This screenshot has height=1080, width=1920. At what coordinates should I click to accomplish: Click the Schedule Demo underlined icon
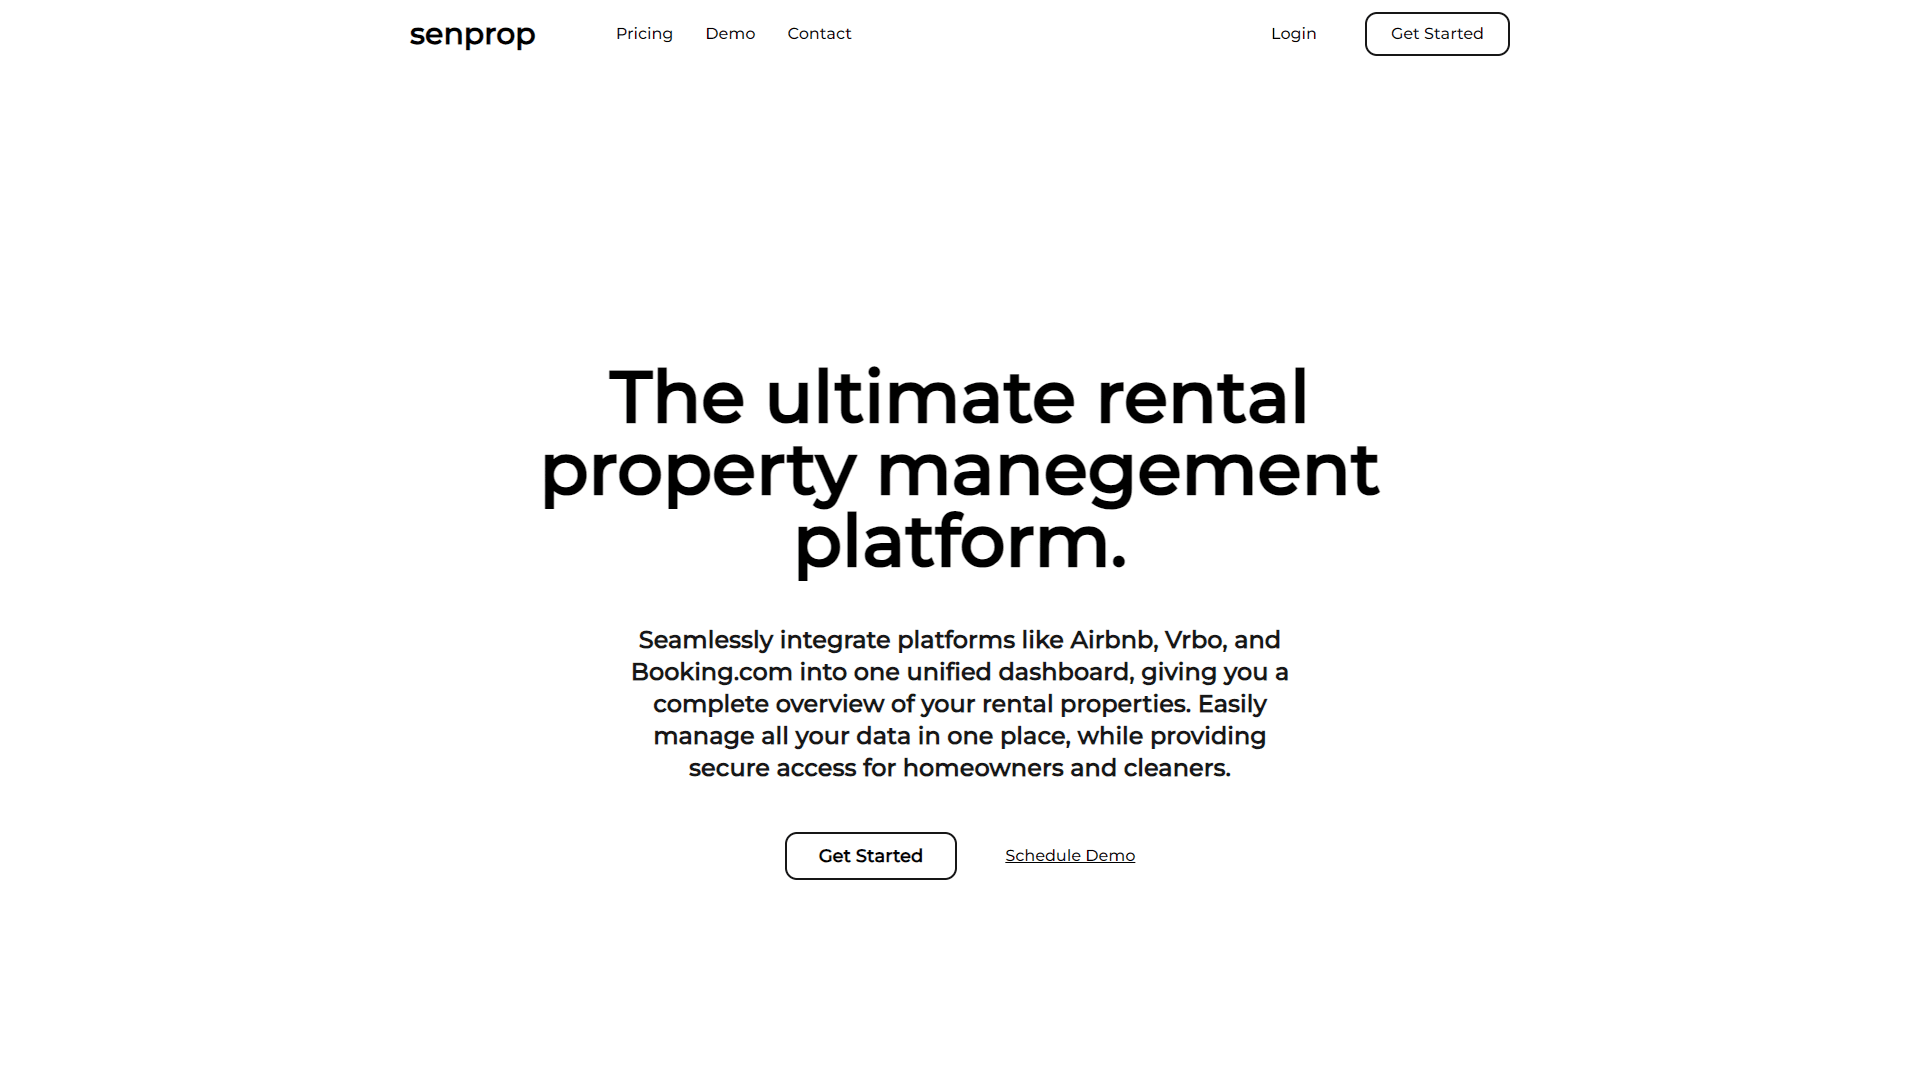pos(1069,855)
